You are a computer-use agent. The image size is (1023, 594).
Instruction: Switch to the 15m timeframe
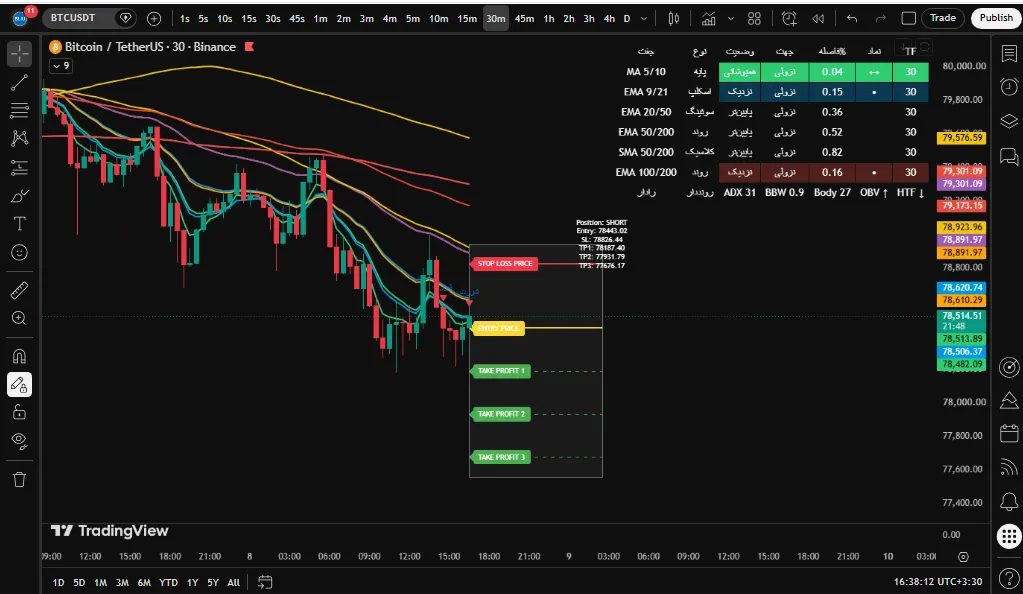click(467, 18)
